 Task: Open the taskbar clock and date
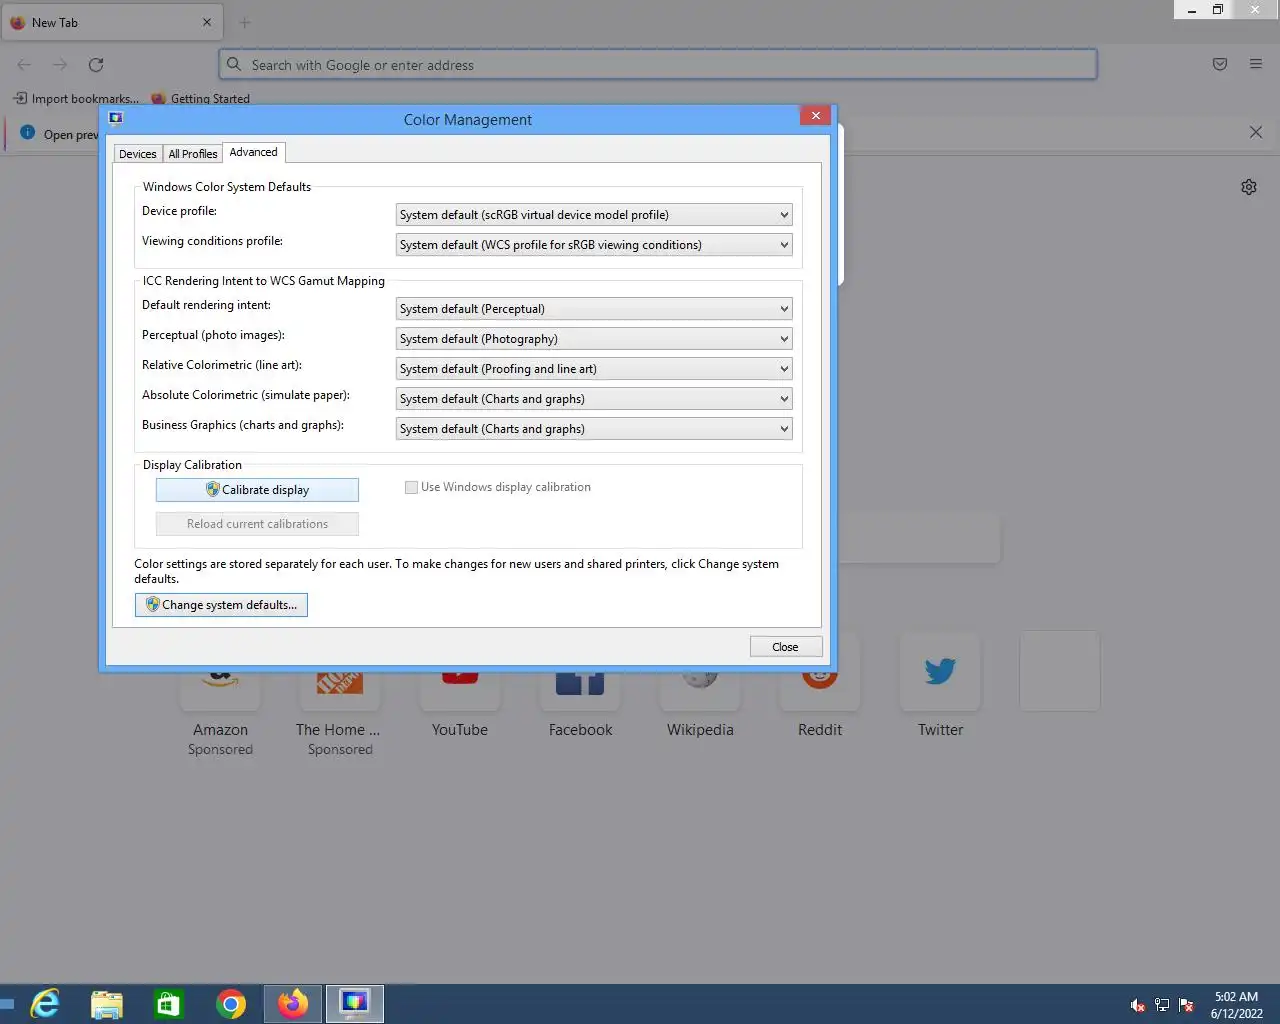[1236, 1005]
